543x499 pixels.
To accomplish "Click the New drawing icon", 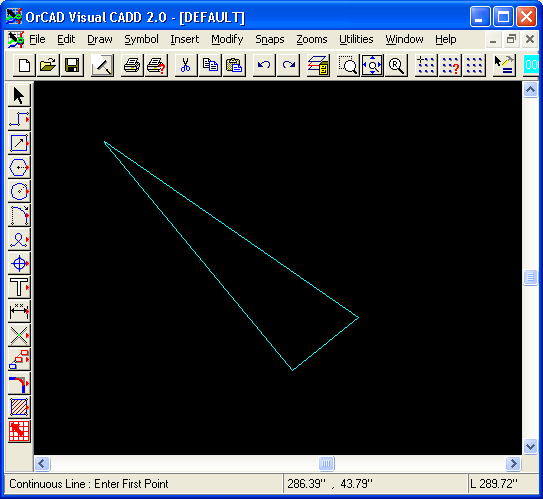I will tap(24, 65).
